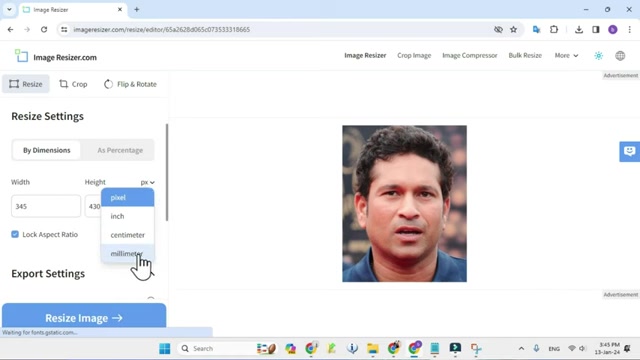Click the Width input field
640x360 pixels.
point(46,206)
